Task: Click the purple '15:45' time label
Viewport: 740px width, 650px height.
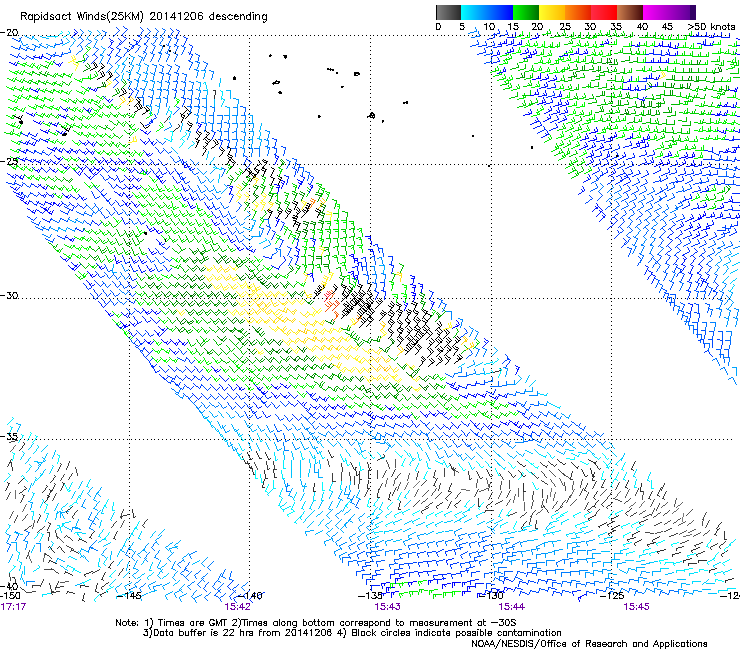Action: [636, 607]
